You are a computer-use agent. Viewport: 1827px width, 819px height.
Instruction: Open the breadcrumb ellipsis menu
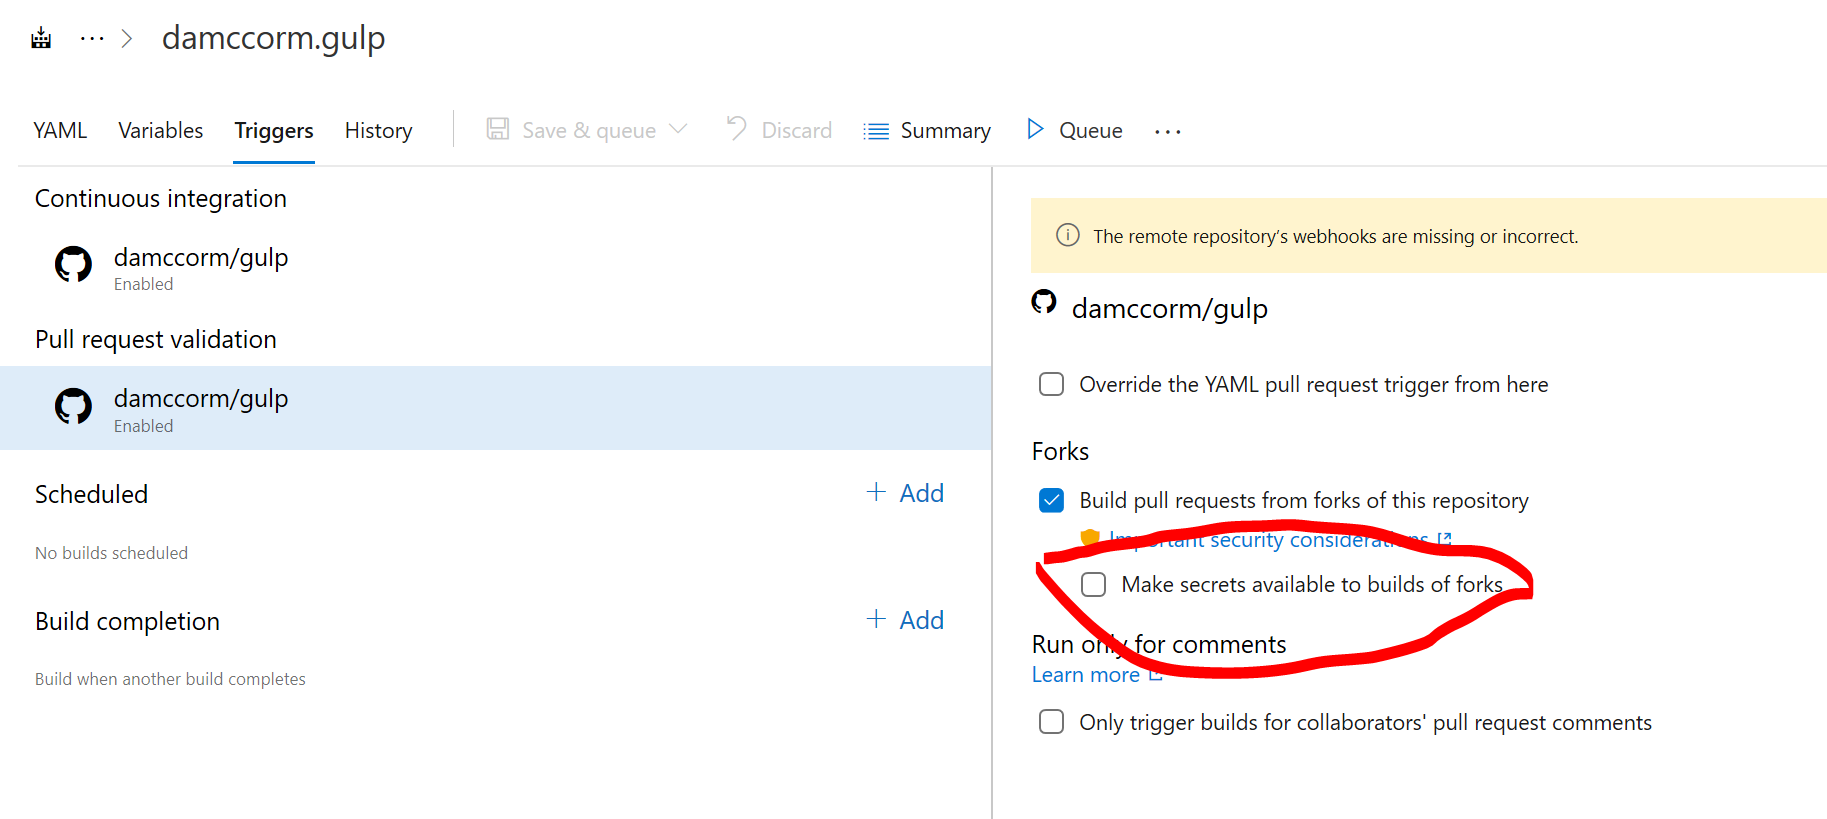[92, 39]
